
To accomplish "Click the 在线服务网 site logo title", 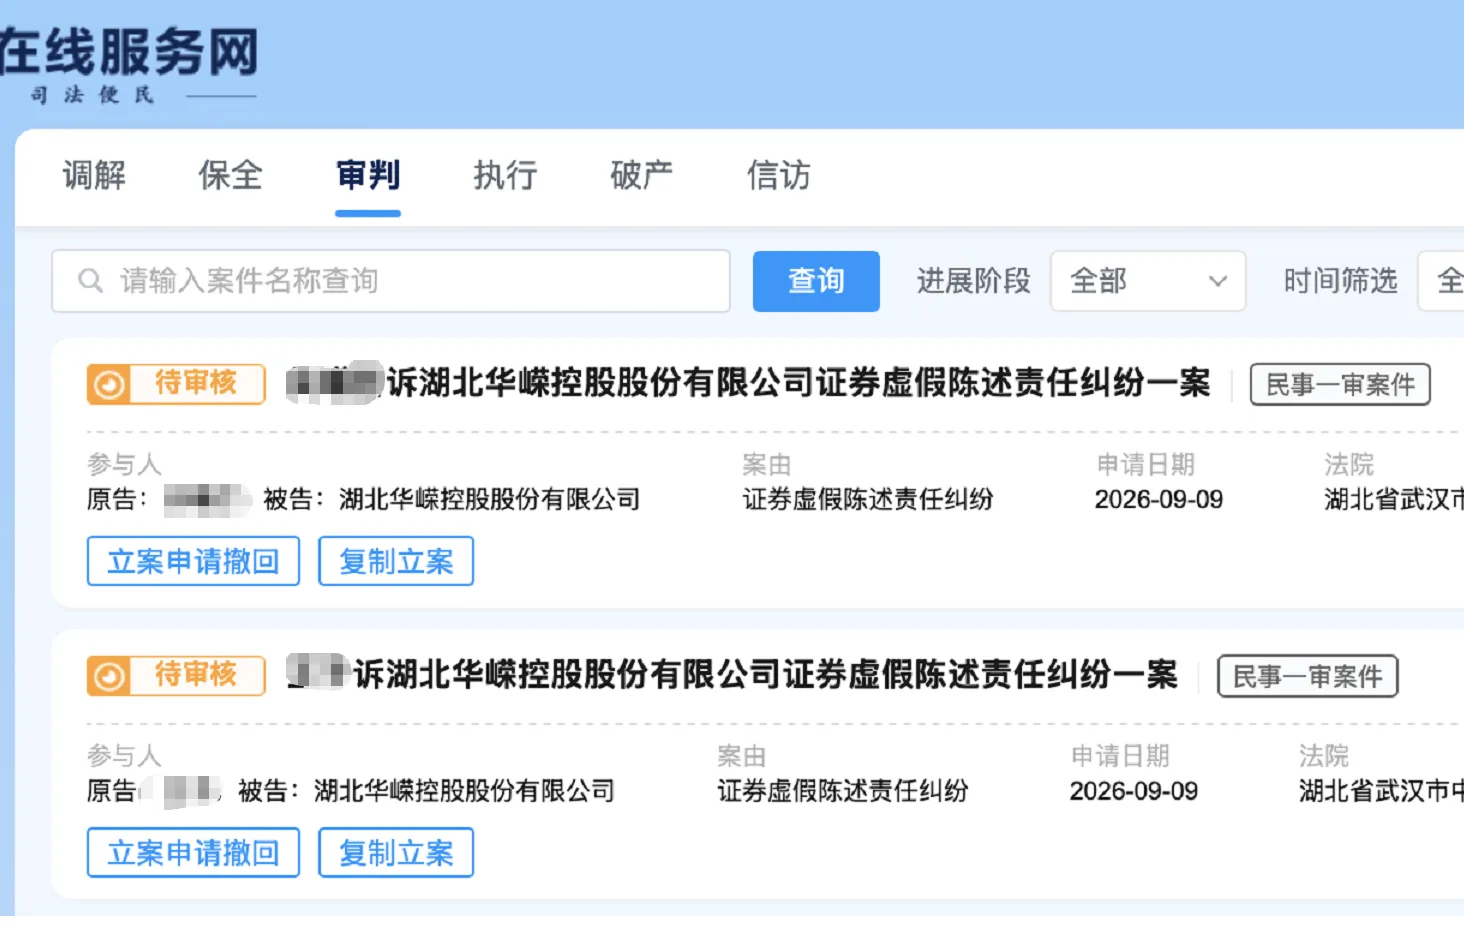I will tap(129, 52).
